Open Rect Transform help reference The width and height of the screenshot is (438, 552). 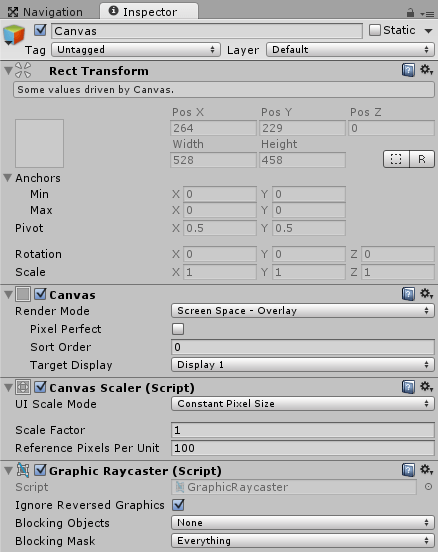click(x=408, y=70)
